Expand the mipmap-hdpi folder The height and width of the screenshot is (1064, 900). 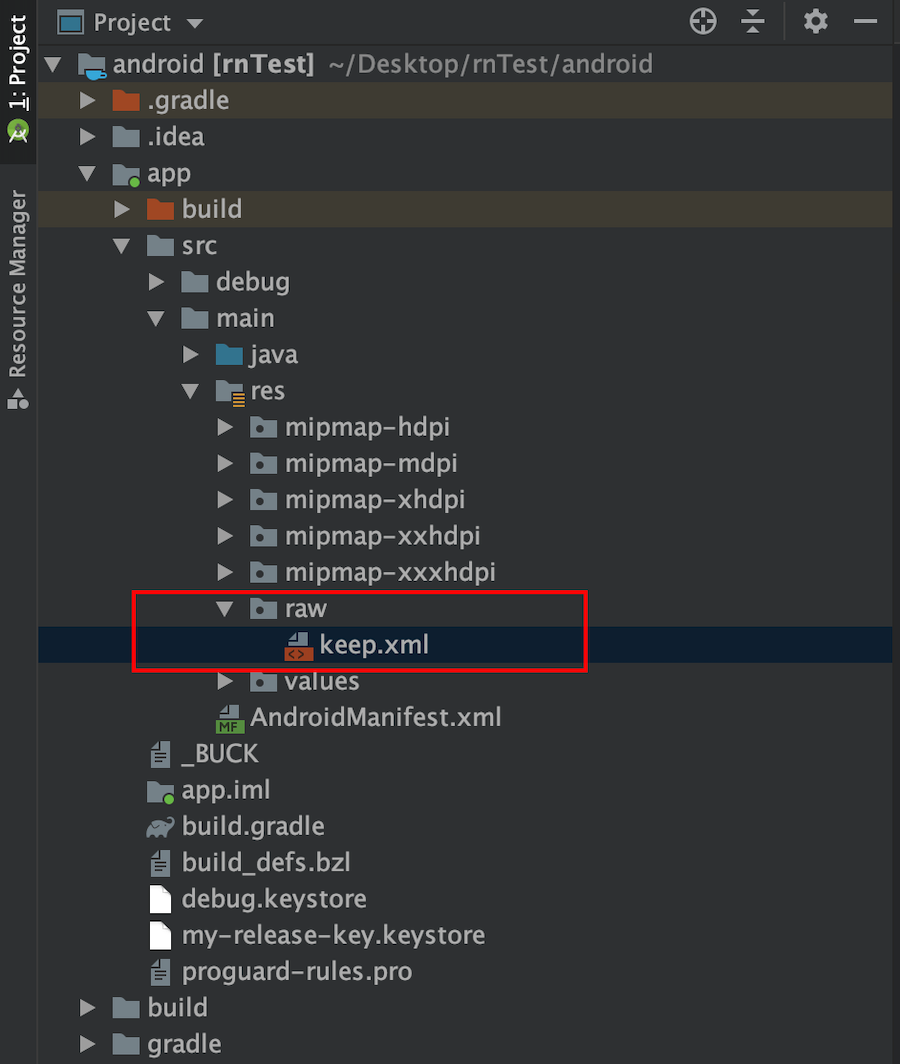(x=226, y=428)
